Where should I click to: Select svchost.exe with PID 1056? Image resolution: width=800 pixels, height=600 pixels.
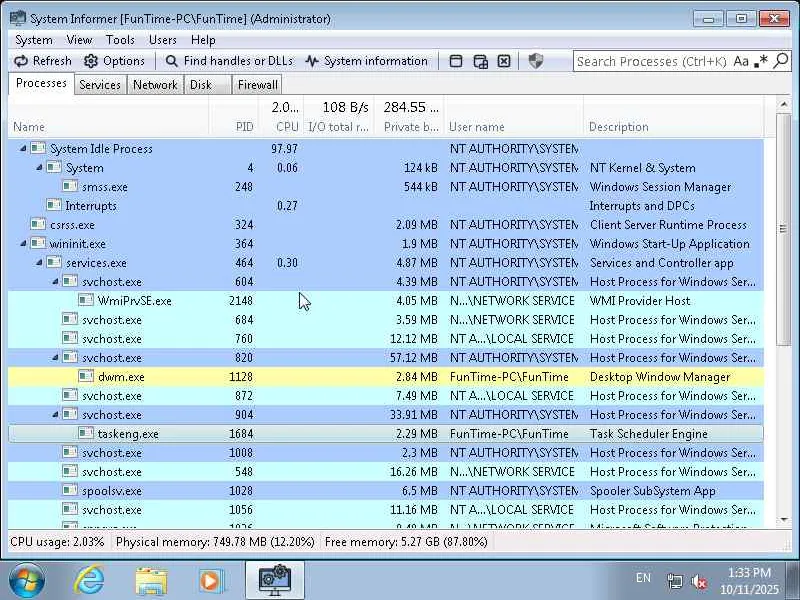[x=386, y=510]
